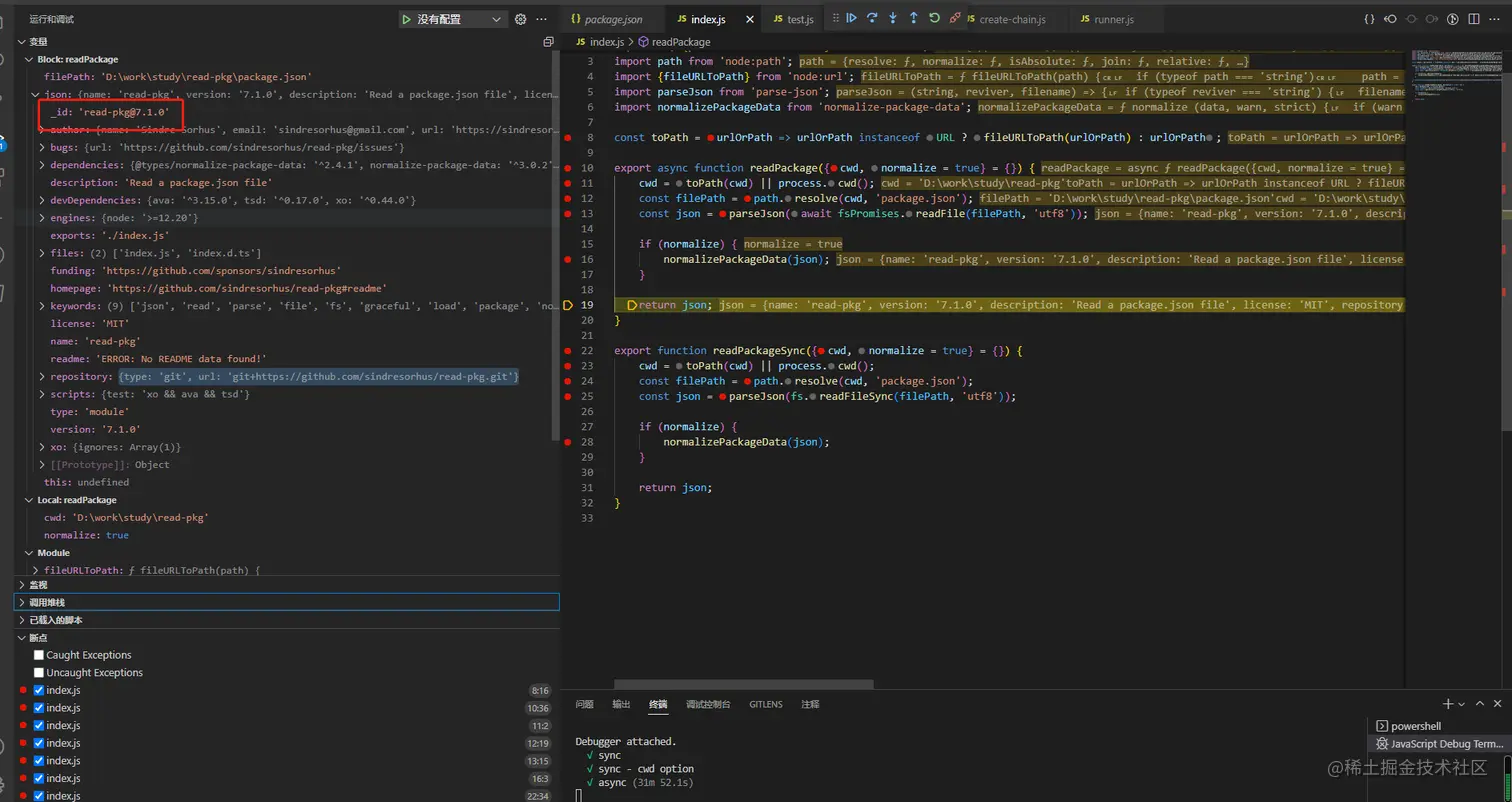Screen dimensions: 1512x802
Task: Expand the repository object in variables
Action: [x=41, y=377]
